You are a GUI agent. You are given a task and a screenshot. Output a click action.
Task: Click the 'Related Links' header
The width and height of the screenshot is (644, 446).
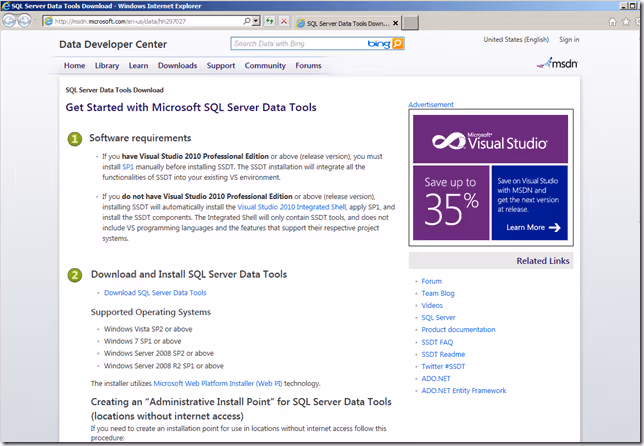(x=543, y=261)
